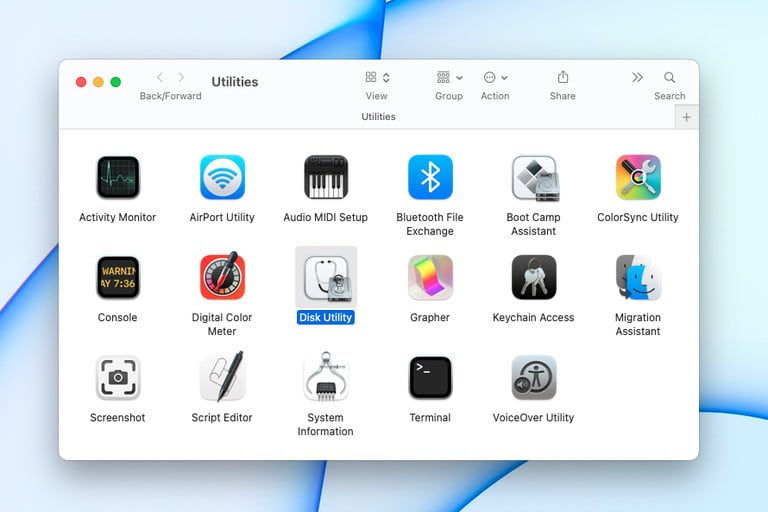
Task: Open the Activity Monitor app icon
Action: pyautogui.click(x=118, y=177)
